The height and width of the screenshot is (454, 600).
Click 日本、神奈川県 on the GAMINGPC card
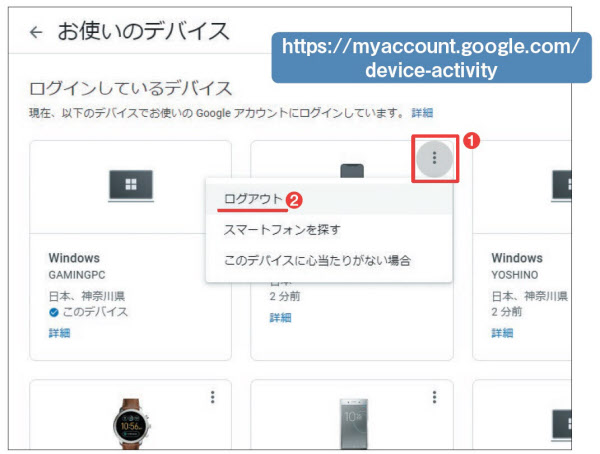click(x=87, y=296)
